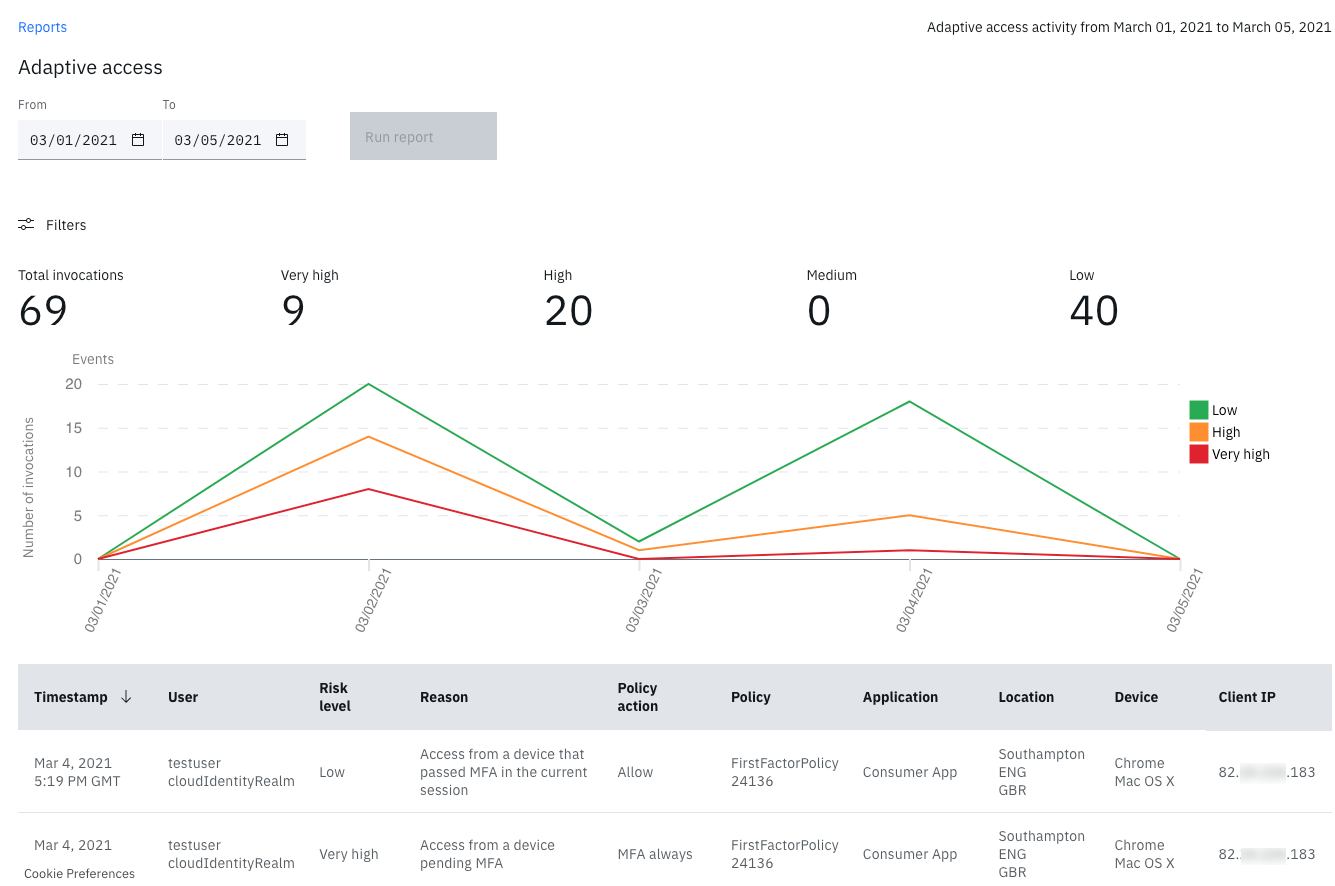Click the green line point at 03/04/2021

click(910, 401)
